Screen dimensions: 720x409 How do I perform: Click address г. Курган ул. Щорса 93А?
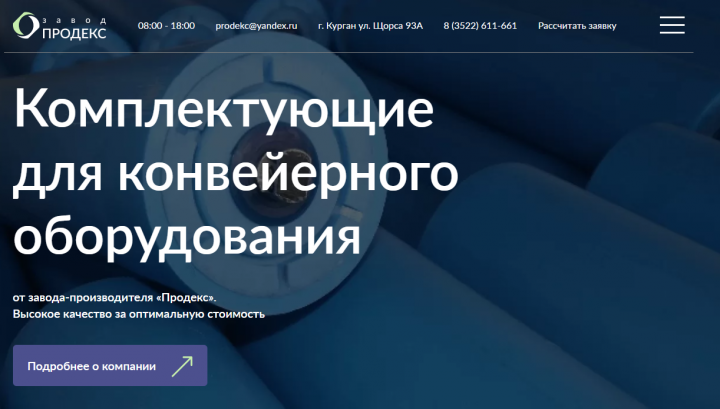pyautogui.click(x=370, y=26)
